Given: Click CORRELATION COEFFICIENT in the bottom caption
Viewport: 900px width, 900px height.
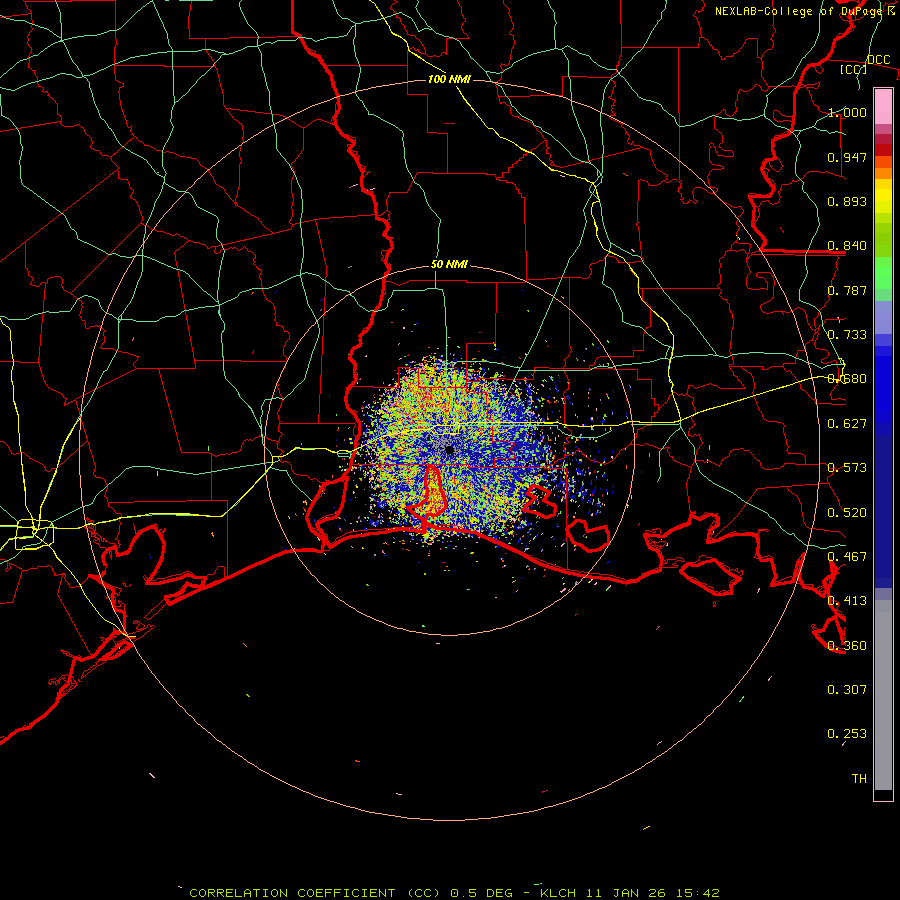Looking at the screenshot, I should pyautogui.click(x=292, y=893).
